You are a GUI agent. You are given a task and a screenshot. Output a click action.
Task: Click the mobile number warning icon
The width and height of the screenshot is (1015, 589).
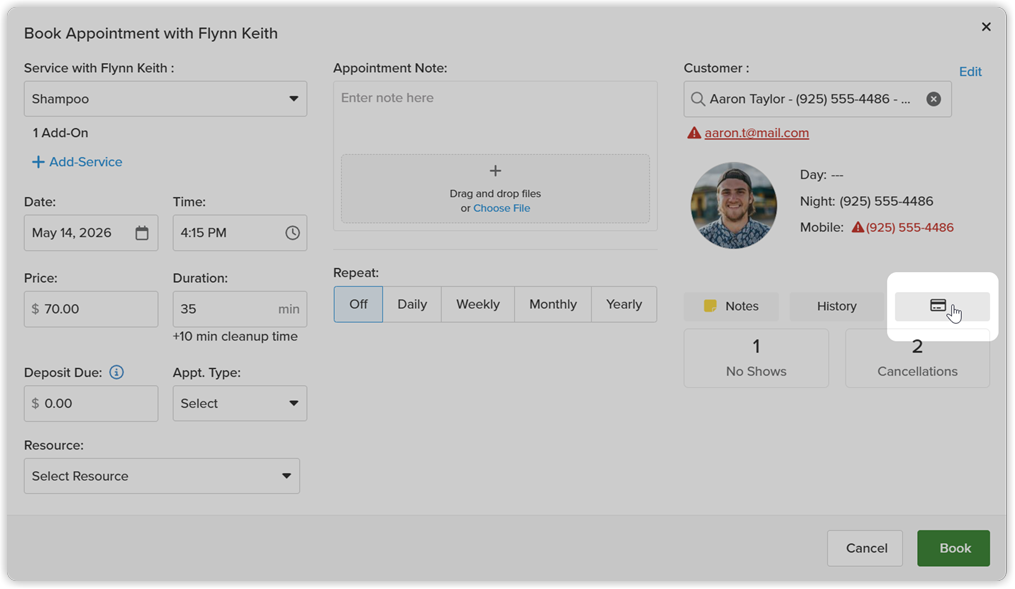858,227
